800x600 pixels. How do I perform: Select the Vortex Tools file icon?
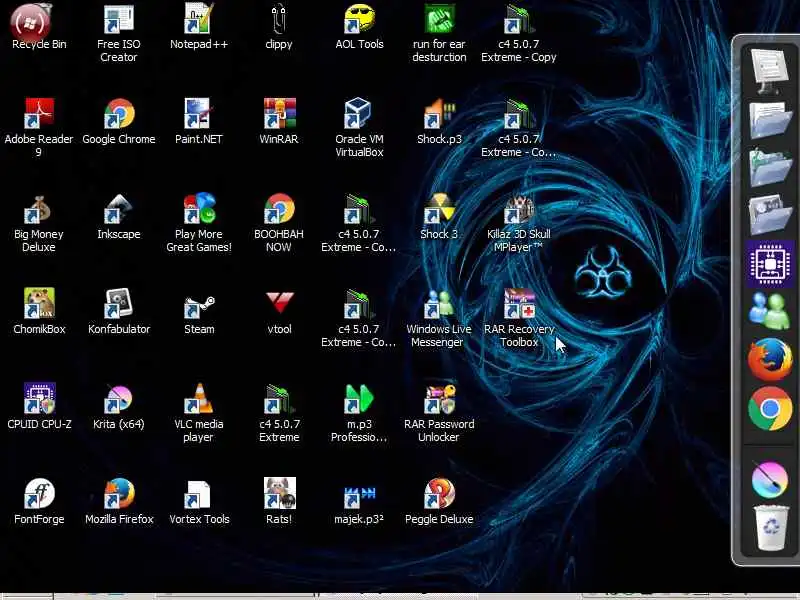tap(197, 494)
